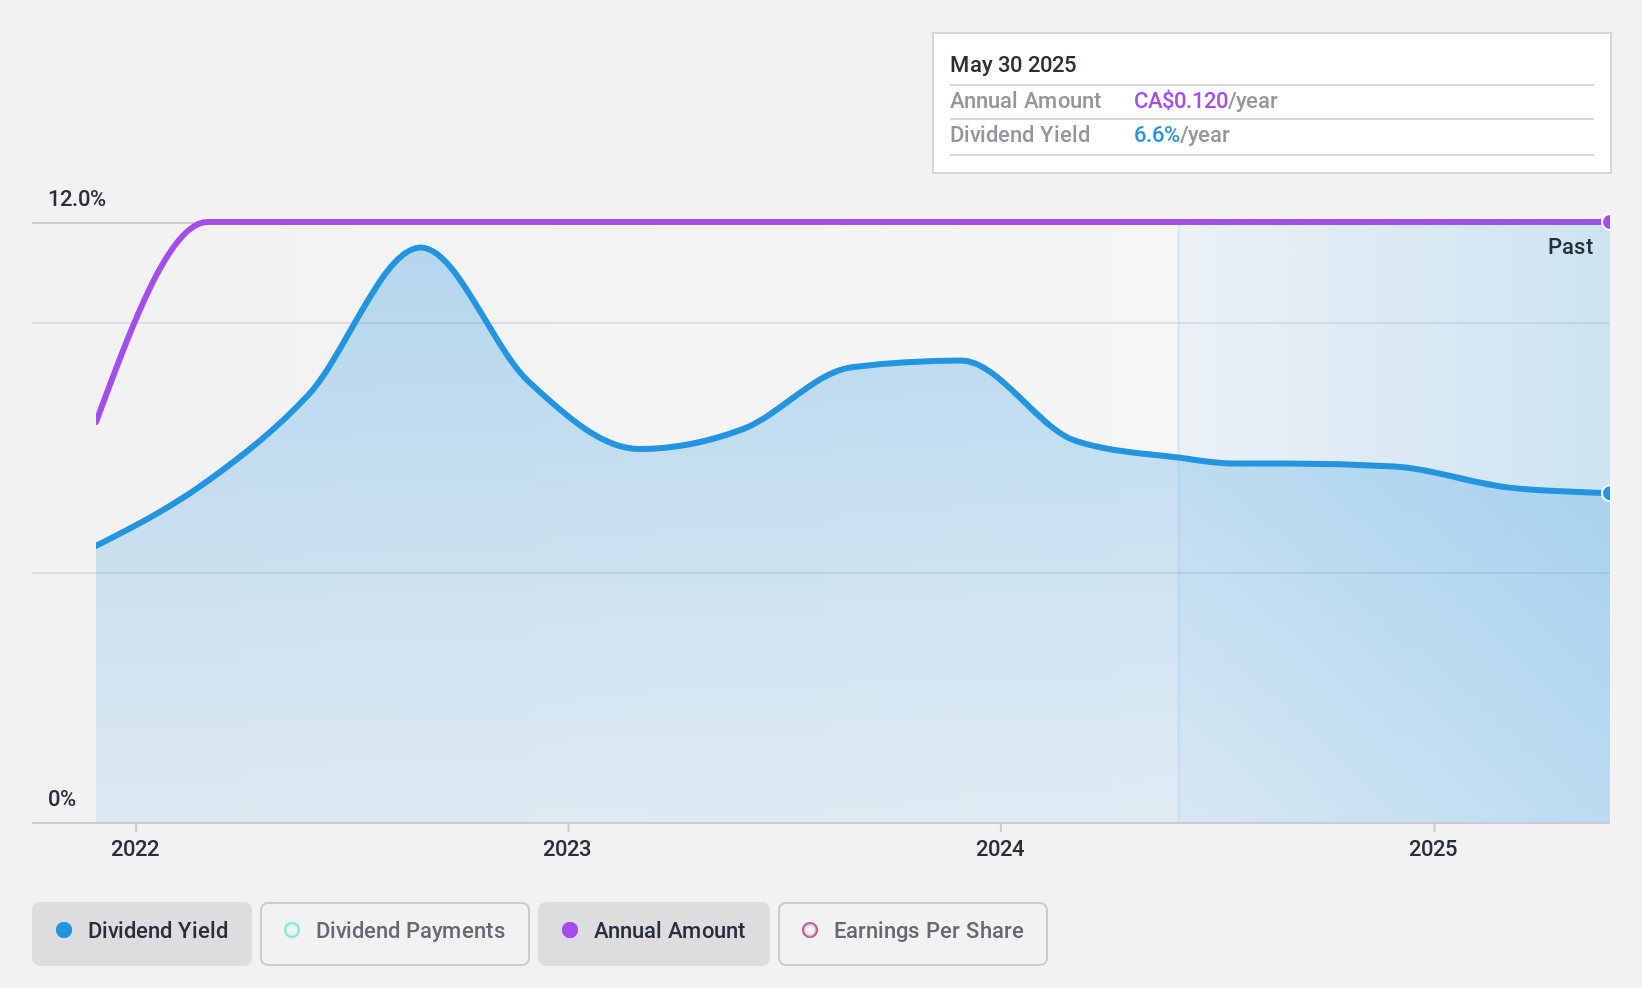Click the 2025 x-axis label
Screen dimensions: 1642x988
point(1433,849)
